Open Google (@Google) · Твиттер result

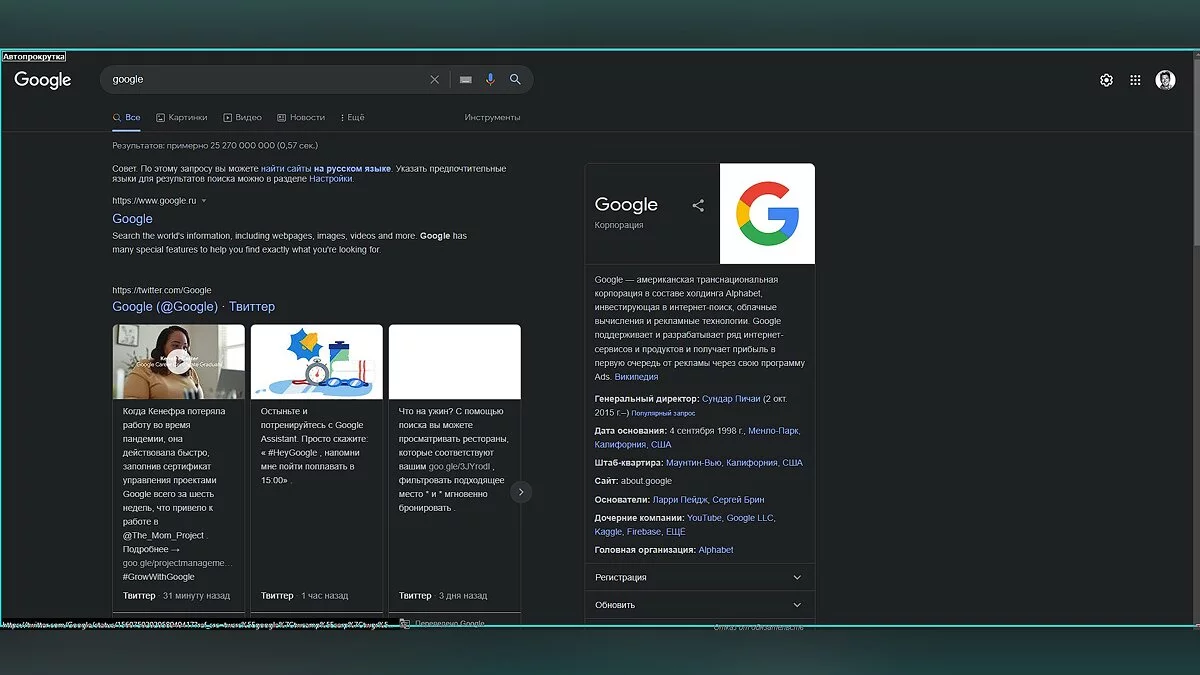193,307
